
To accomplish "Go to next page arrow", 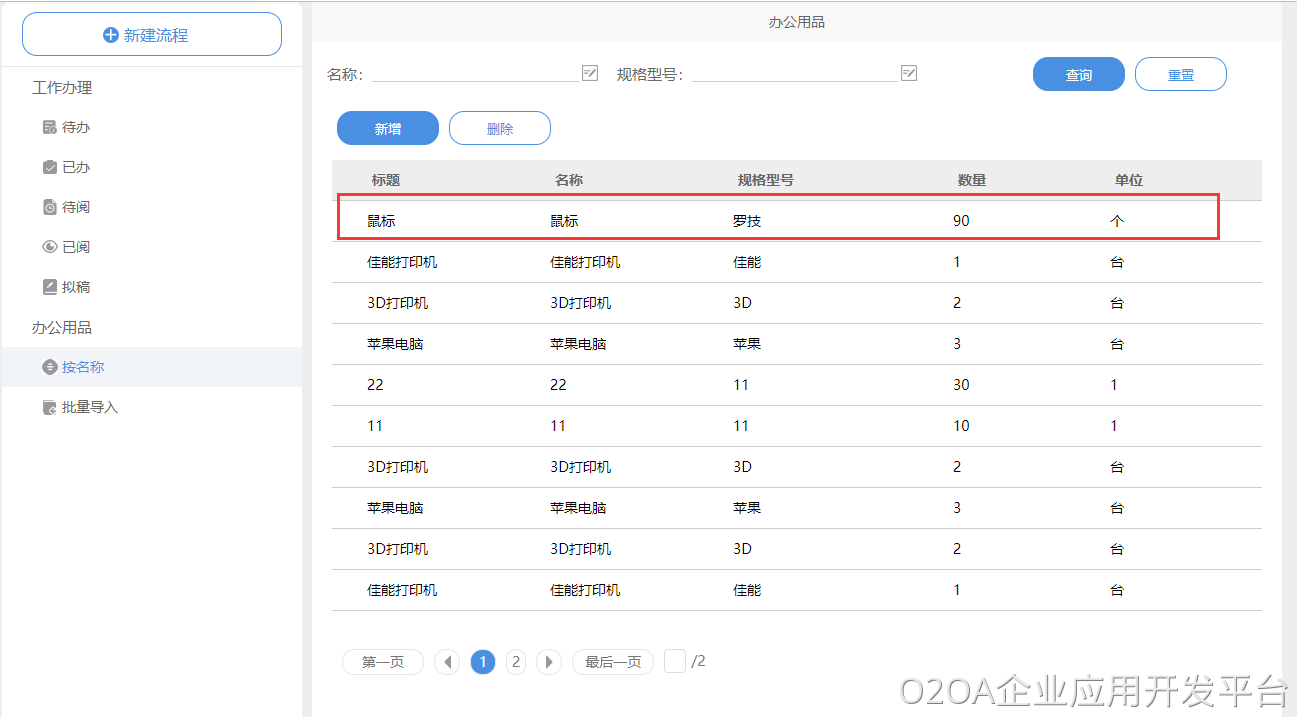I will [549, 662].
